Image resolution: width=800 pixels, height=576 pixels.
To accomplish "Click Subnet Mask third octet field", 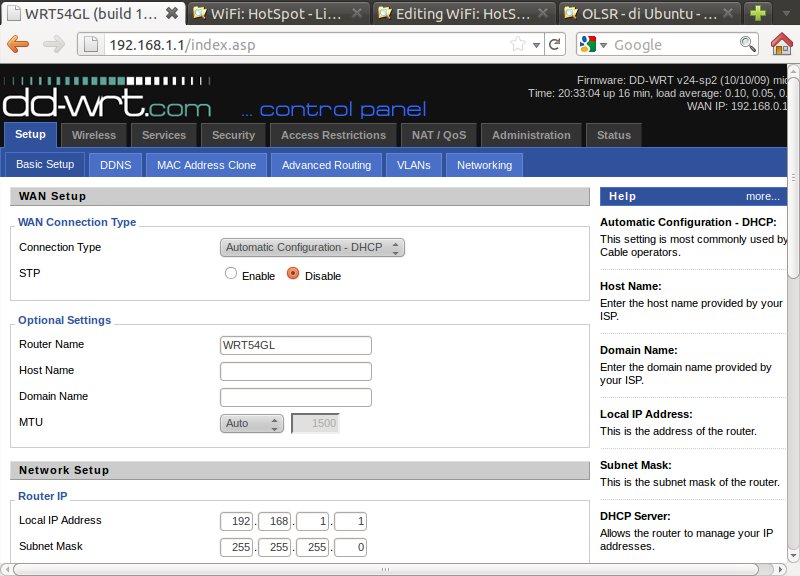I will click(x=312, y=547).
